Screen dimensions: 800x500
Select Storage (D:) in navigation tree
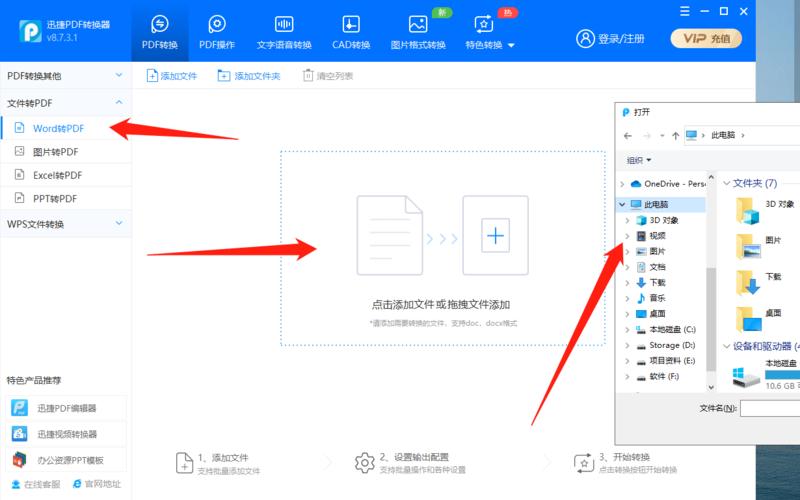[x=672, y=345]
